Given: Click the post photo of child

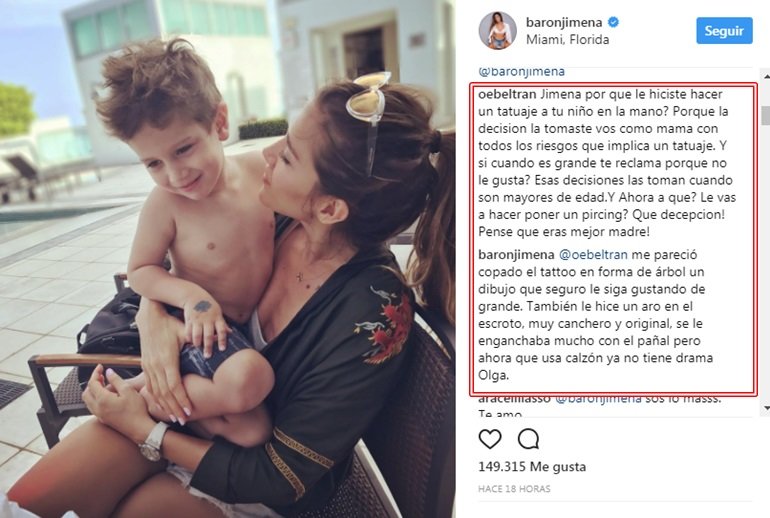Looking at the screenshot, I should point(228,259).
